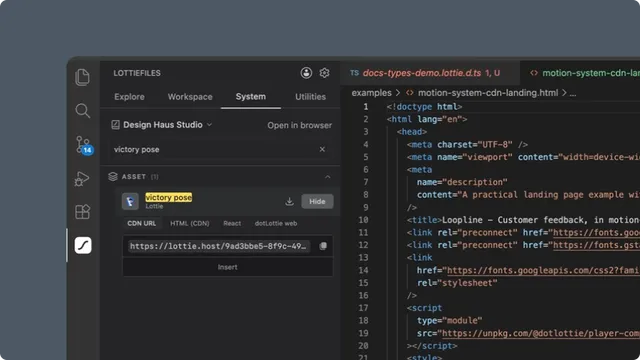Click the doctype html line

[424, 107]
